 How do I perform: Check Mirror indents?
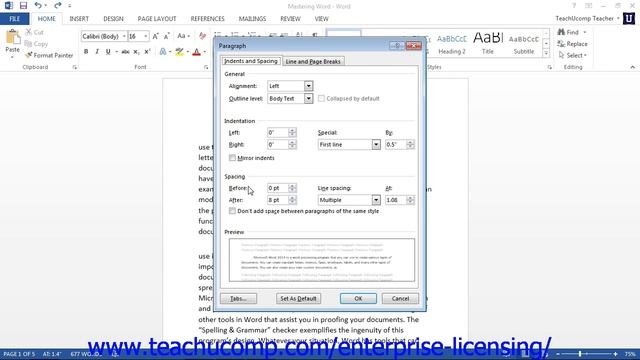(x=232, y=158)
